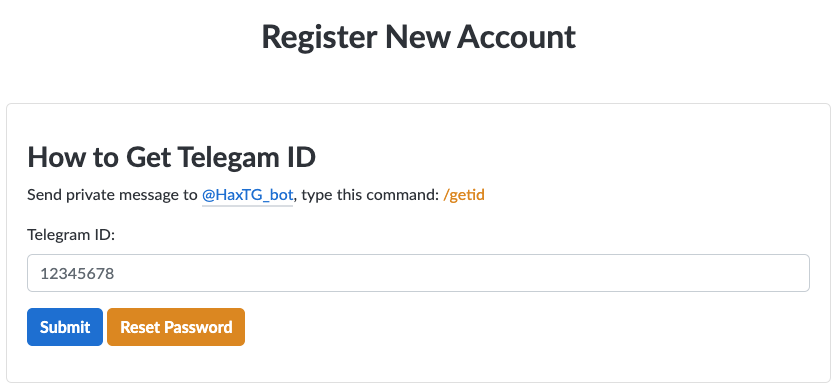Click the word "Telegam" in the subheading

[227, 157]
